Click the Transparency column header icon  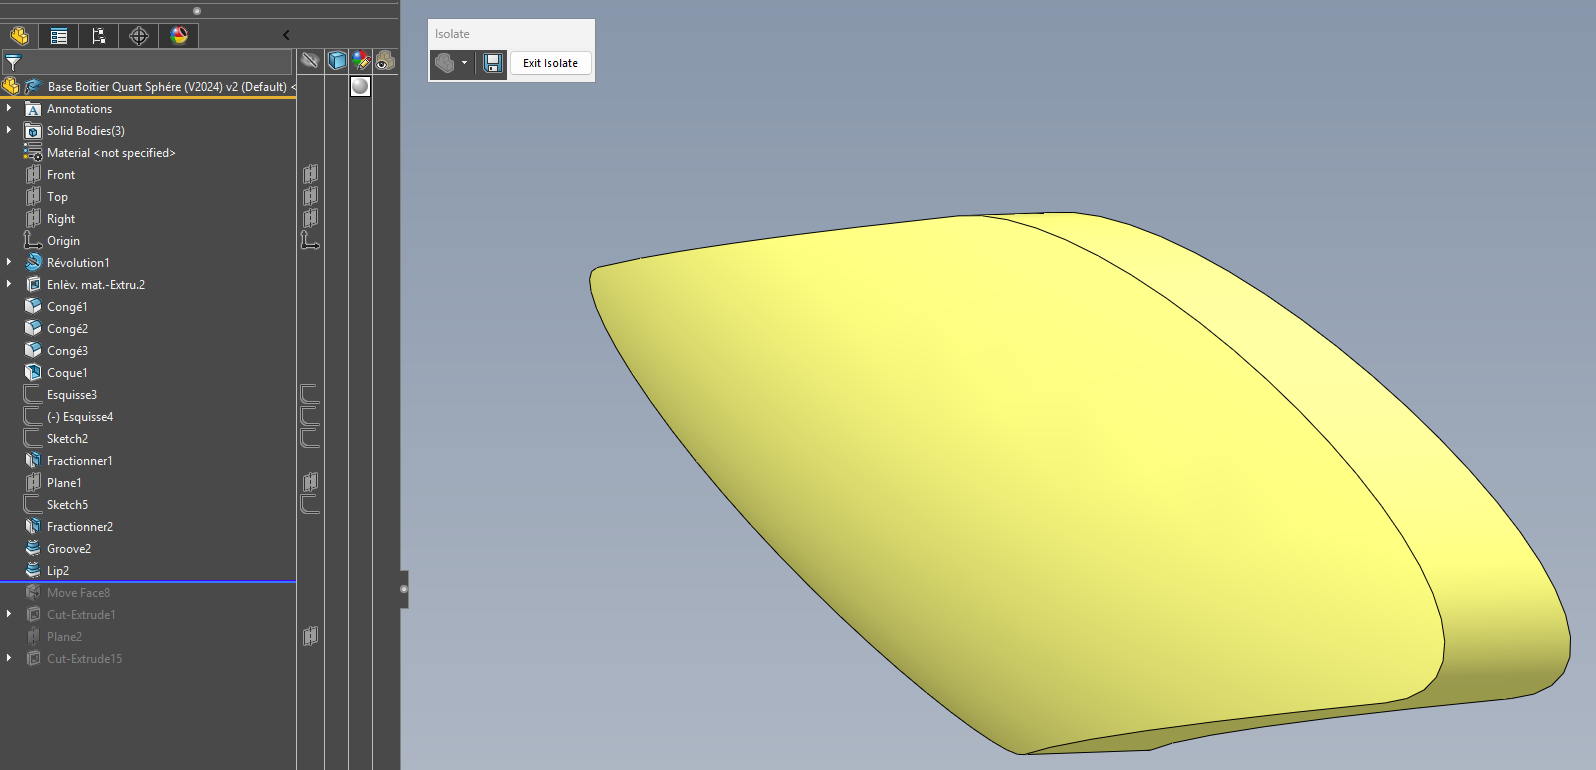385,61
